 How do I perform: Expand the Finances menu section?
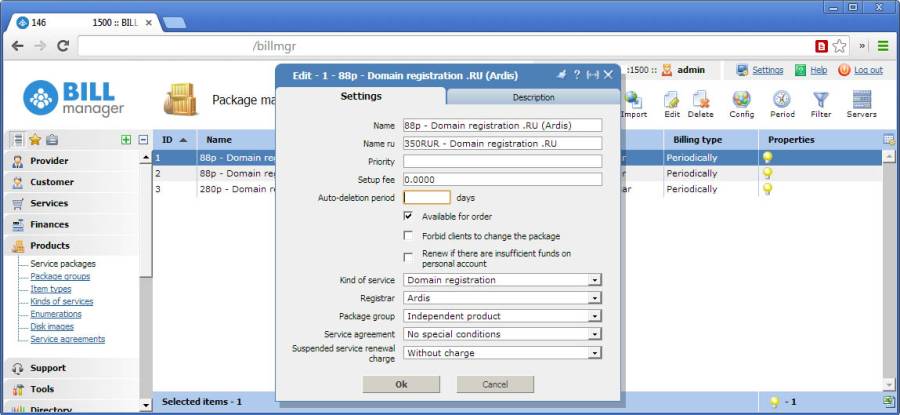coord(72,224)
